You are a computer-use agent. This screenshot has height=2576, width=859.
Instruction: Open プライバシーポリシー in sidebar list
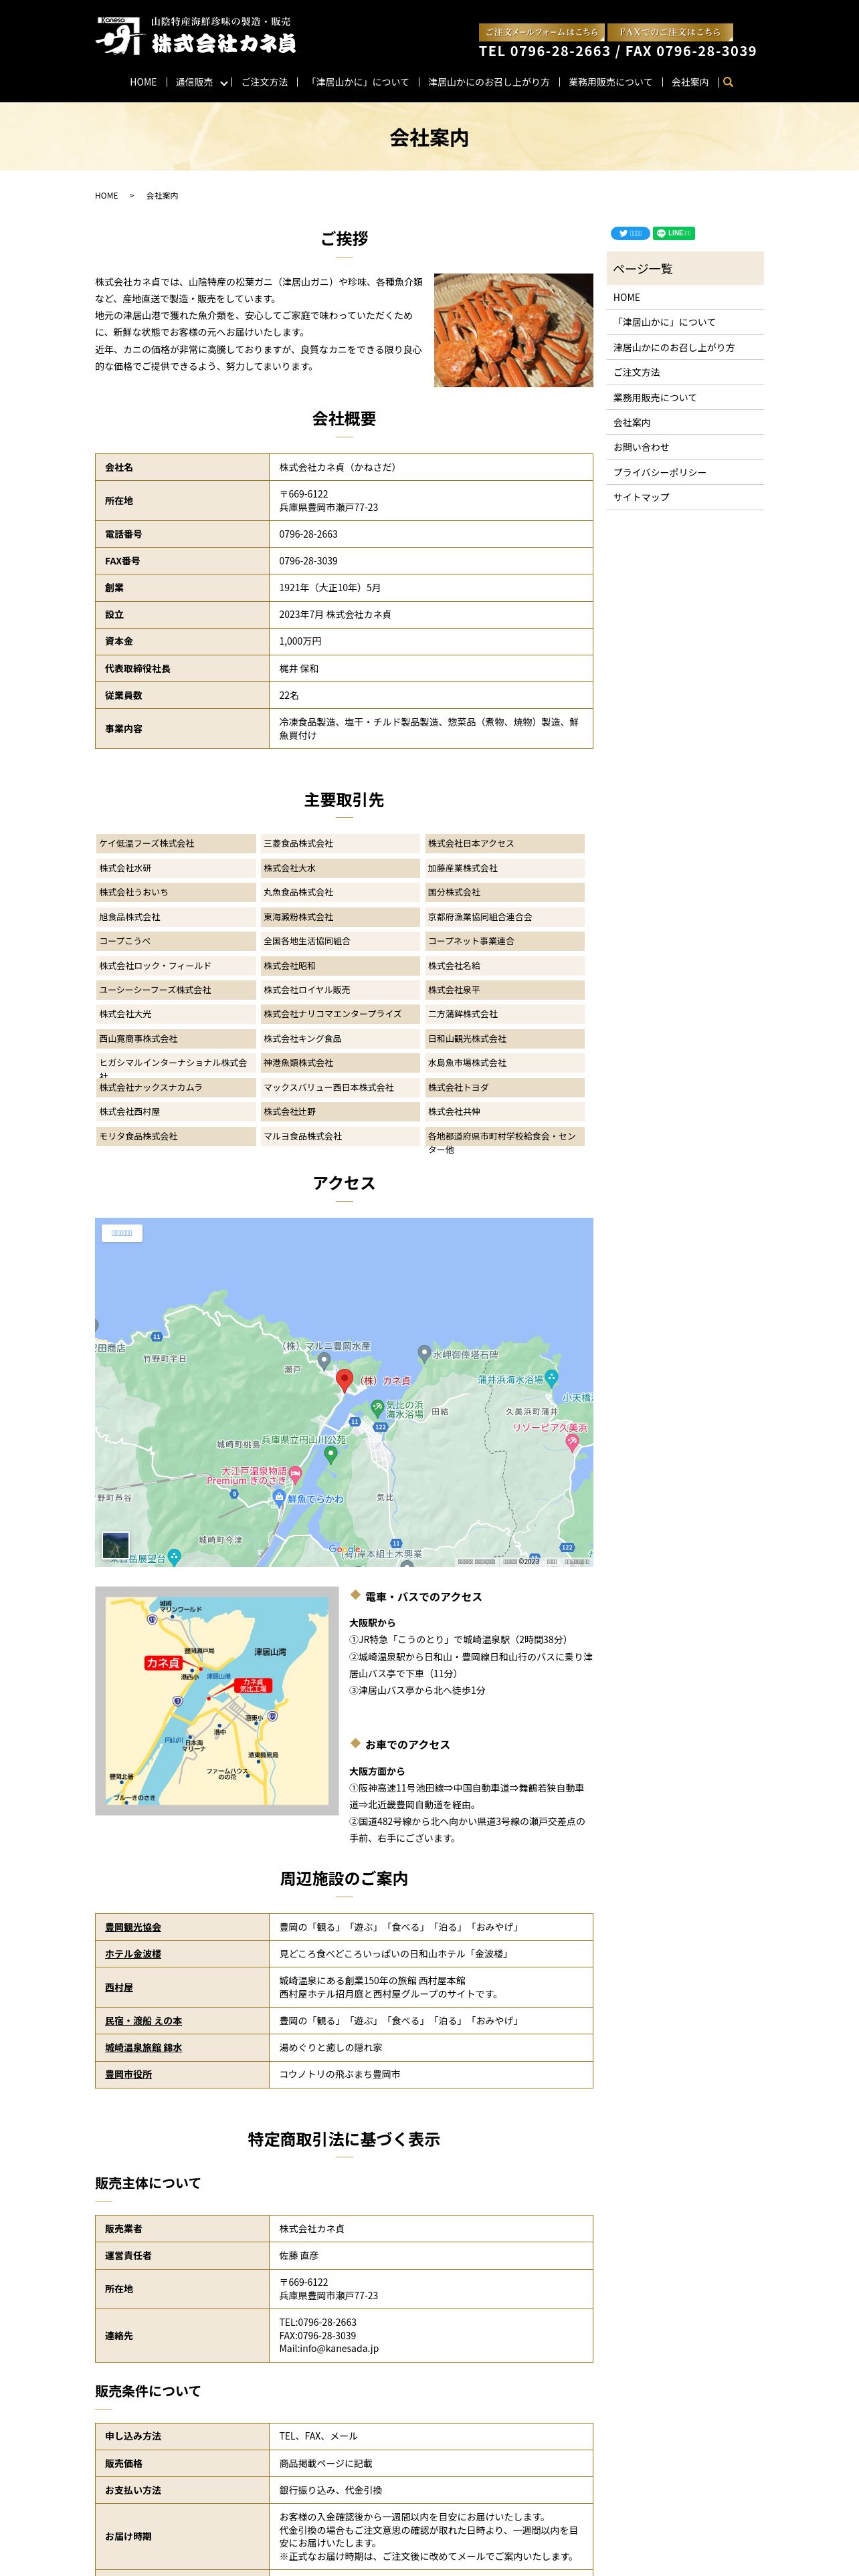[x=685, y=472]
